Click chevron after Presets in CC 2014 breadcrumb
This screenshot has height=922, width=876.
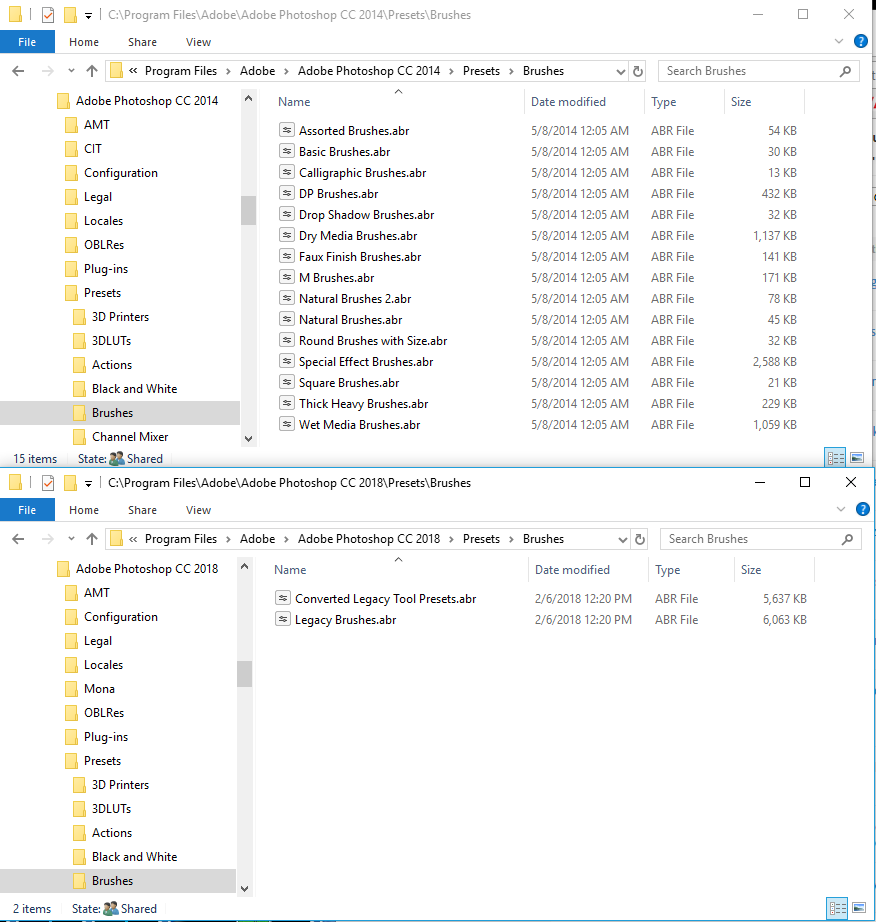click(511, 71)
